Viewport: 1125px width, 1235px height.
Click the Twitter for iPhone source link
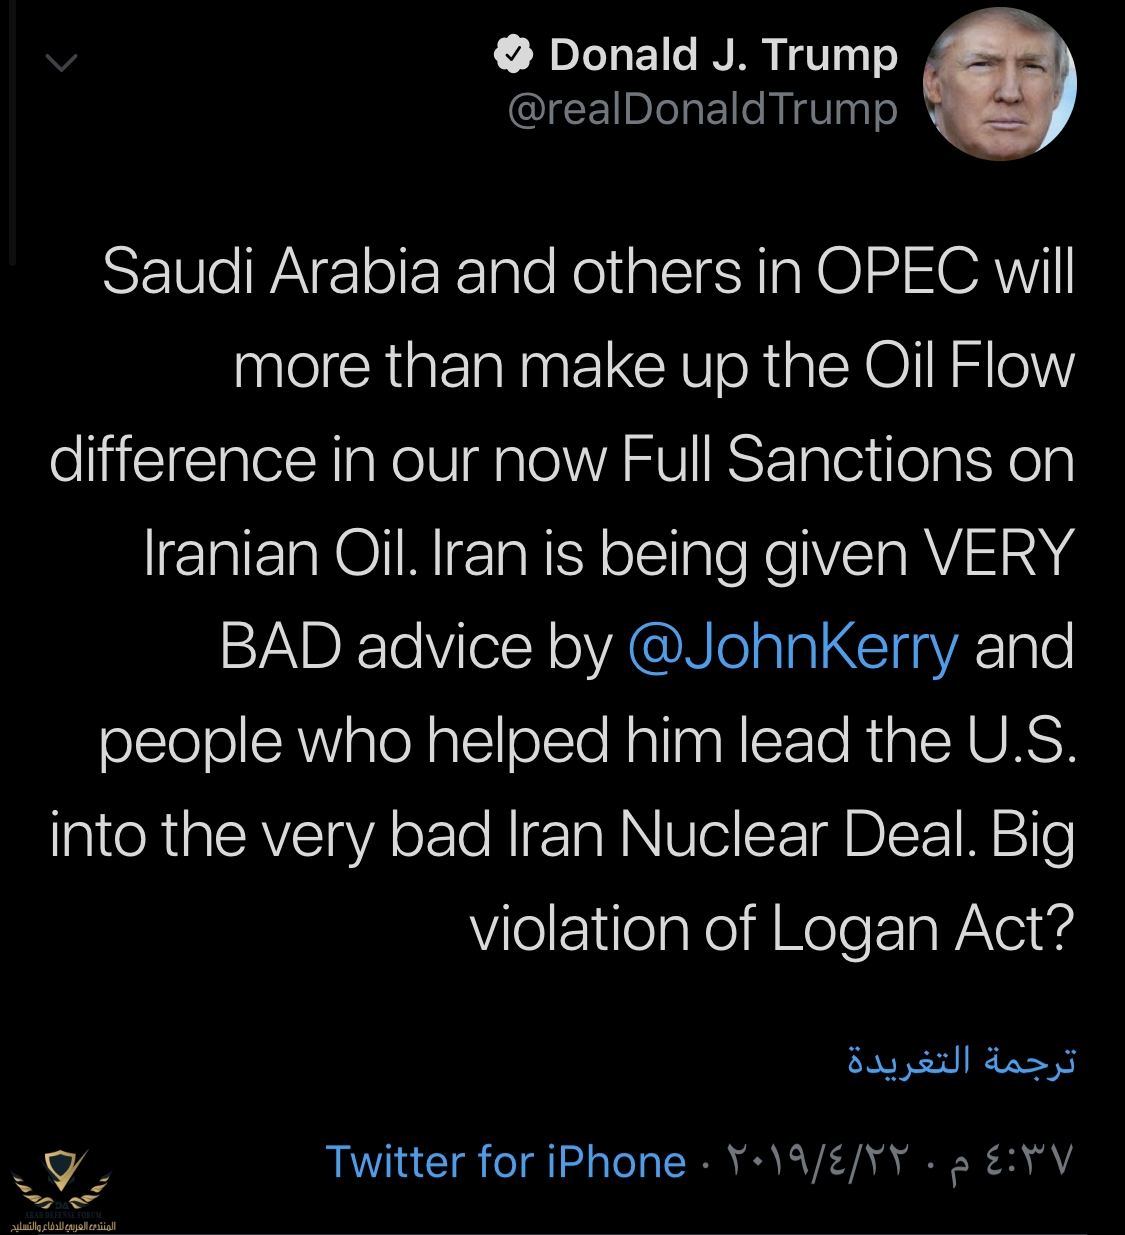click(x=505, y=1162)
